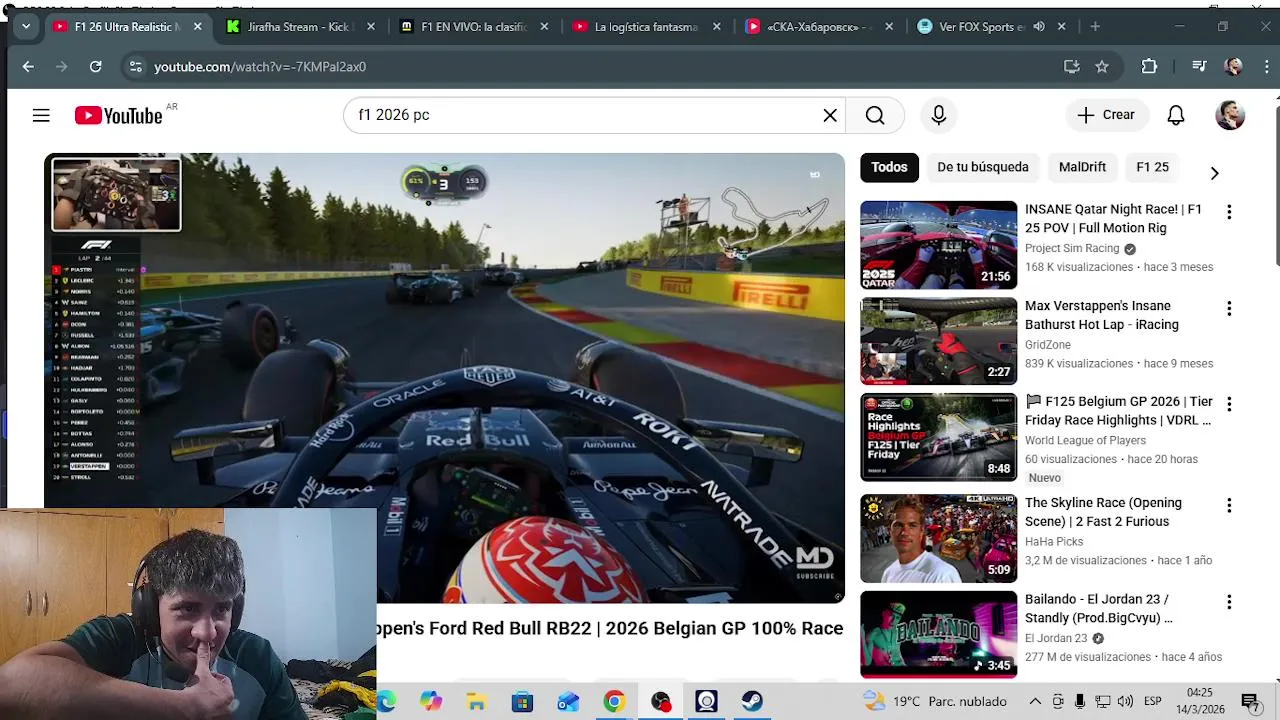Open Steam from the taskbar
Viewport: 1280px width, 720px height.
click(x=752, y=701)
